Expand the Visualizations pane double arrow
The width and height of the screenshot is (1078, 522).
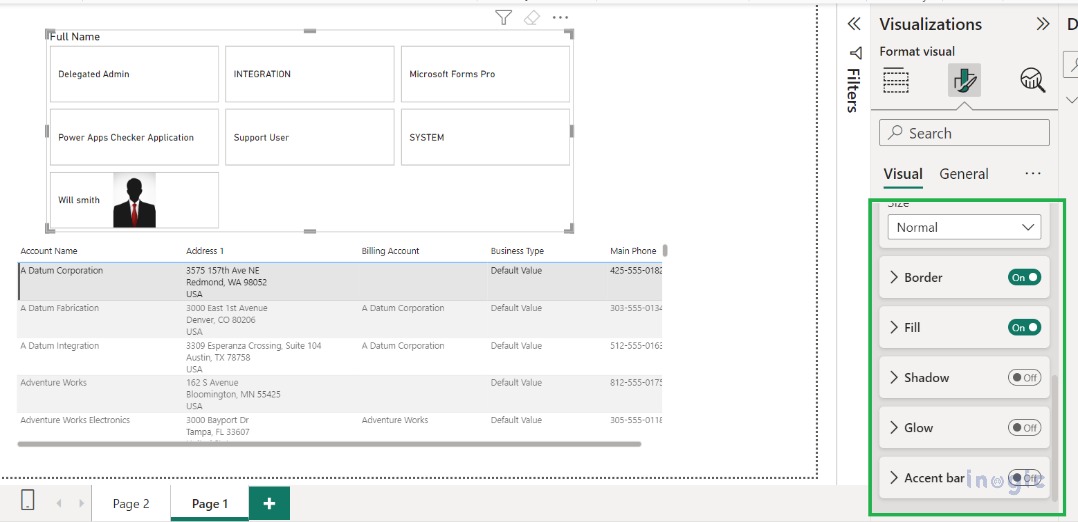(x=1043, y=24)
